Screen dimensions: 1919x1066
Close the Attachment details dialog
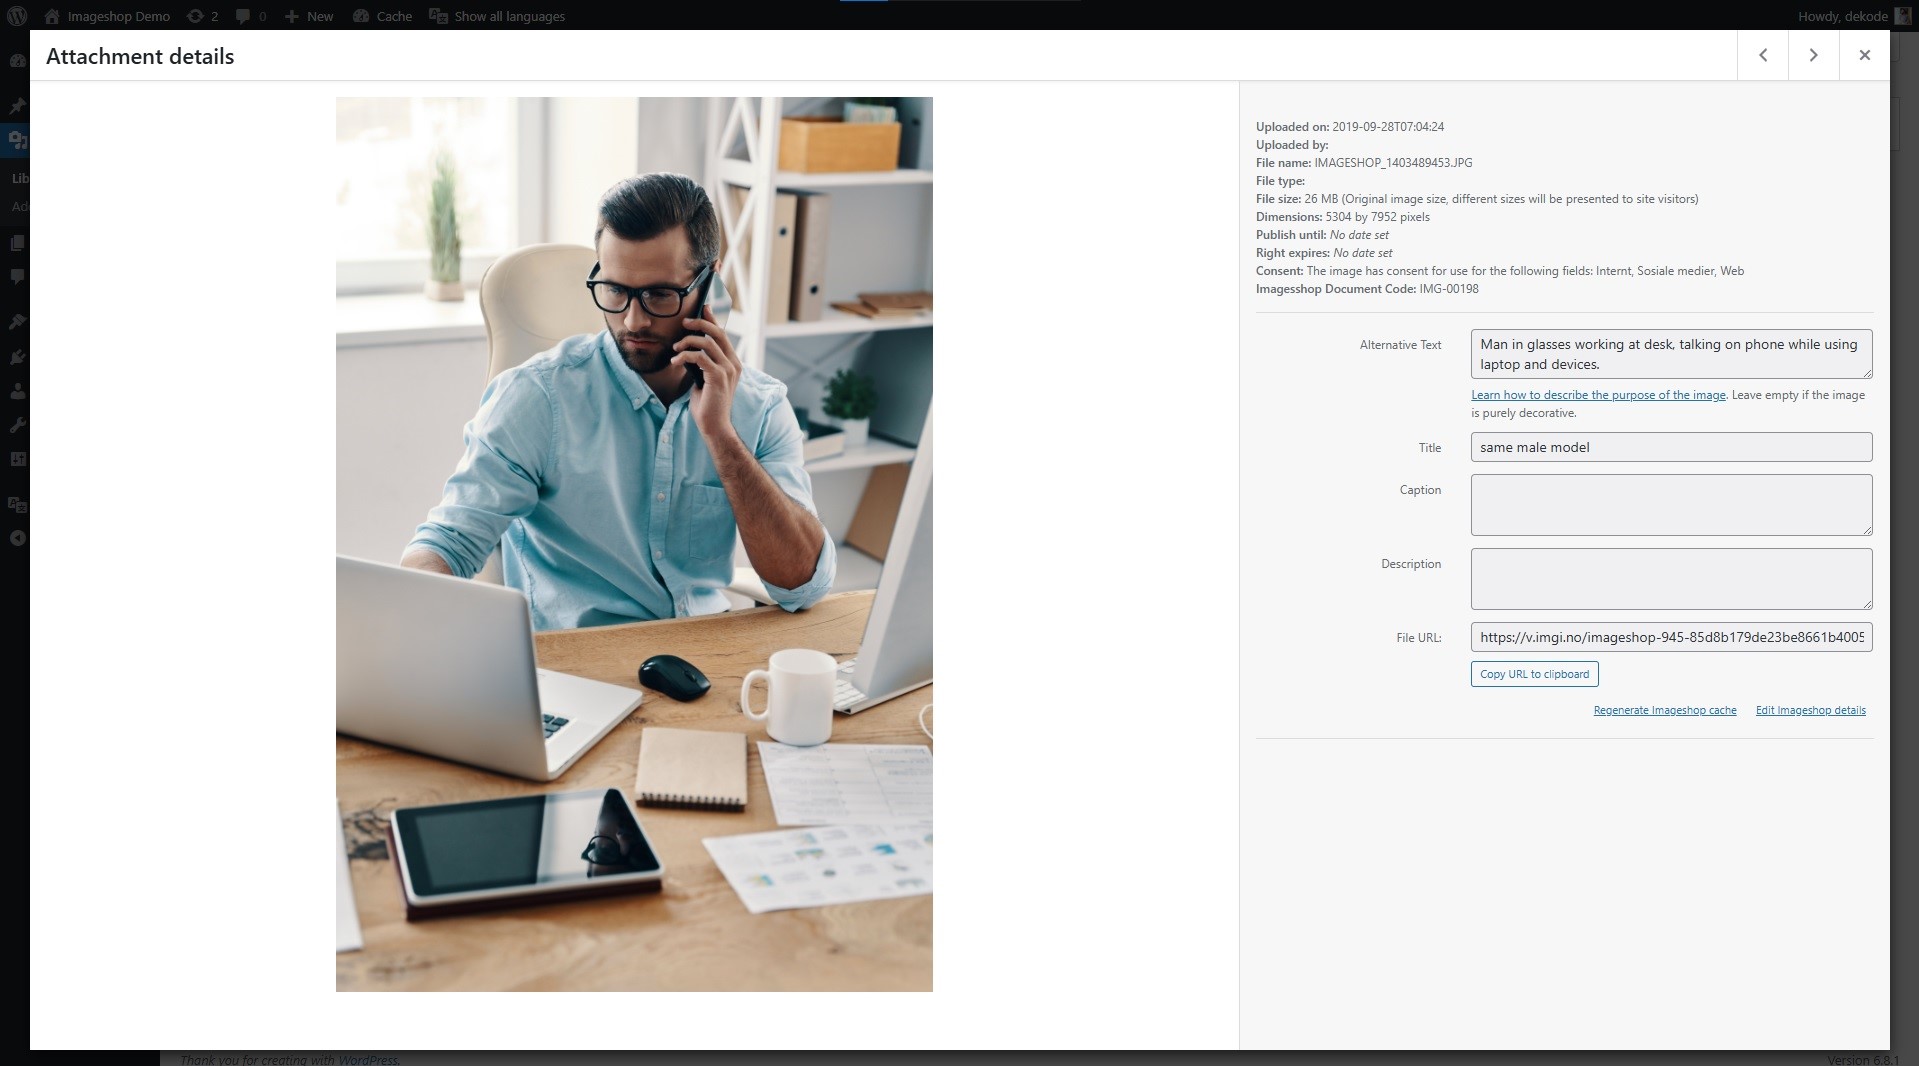[1864, 55]
